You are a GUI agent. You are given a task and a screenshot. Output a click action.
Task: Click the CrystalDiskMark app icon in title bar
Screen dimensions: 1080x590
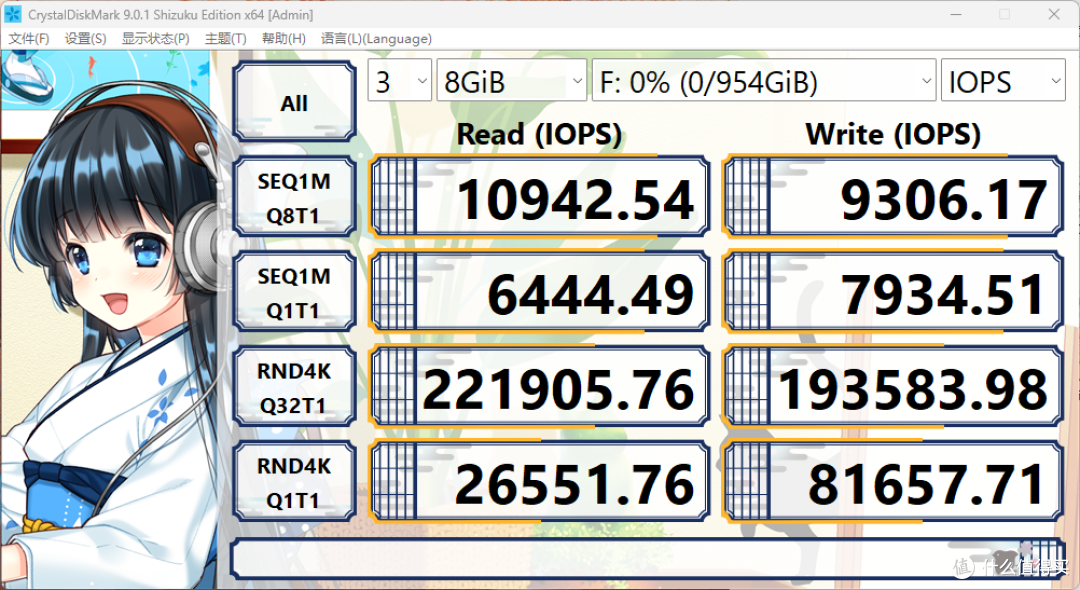click(12, 14)
